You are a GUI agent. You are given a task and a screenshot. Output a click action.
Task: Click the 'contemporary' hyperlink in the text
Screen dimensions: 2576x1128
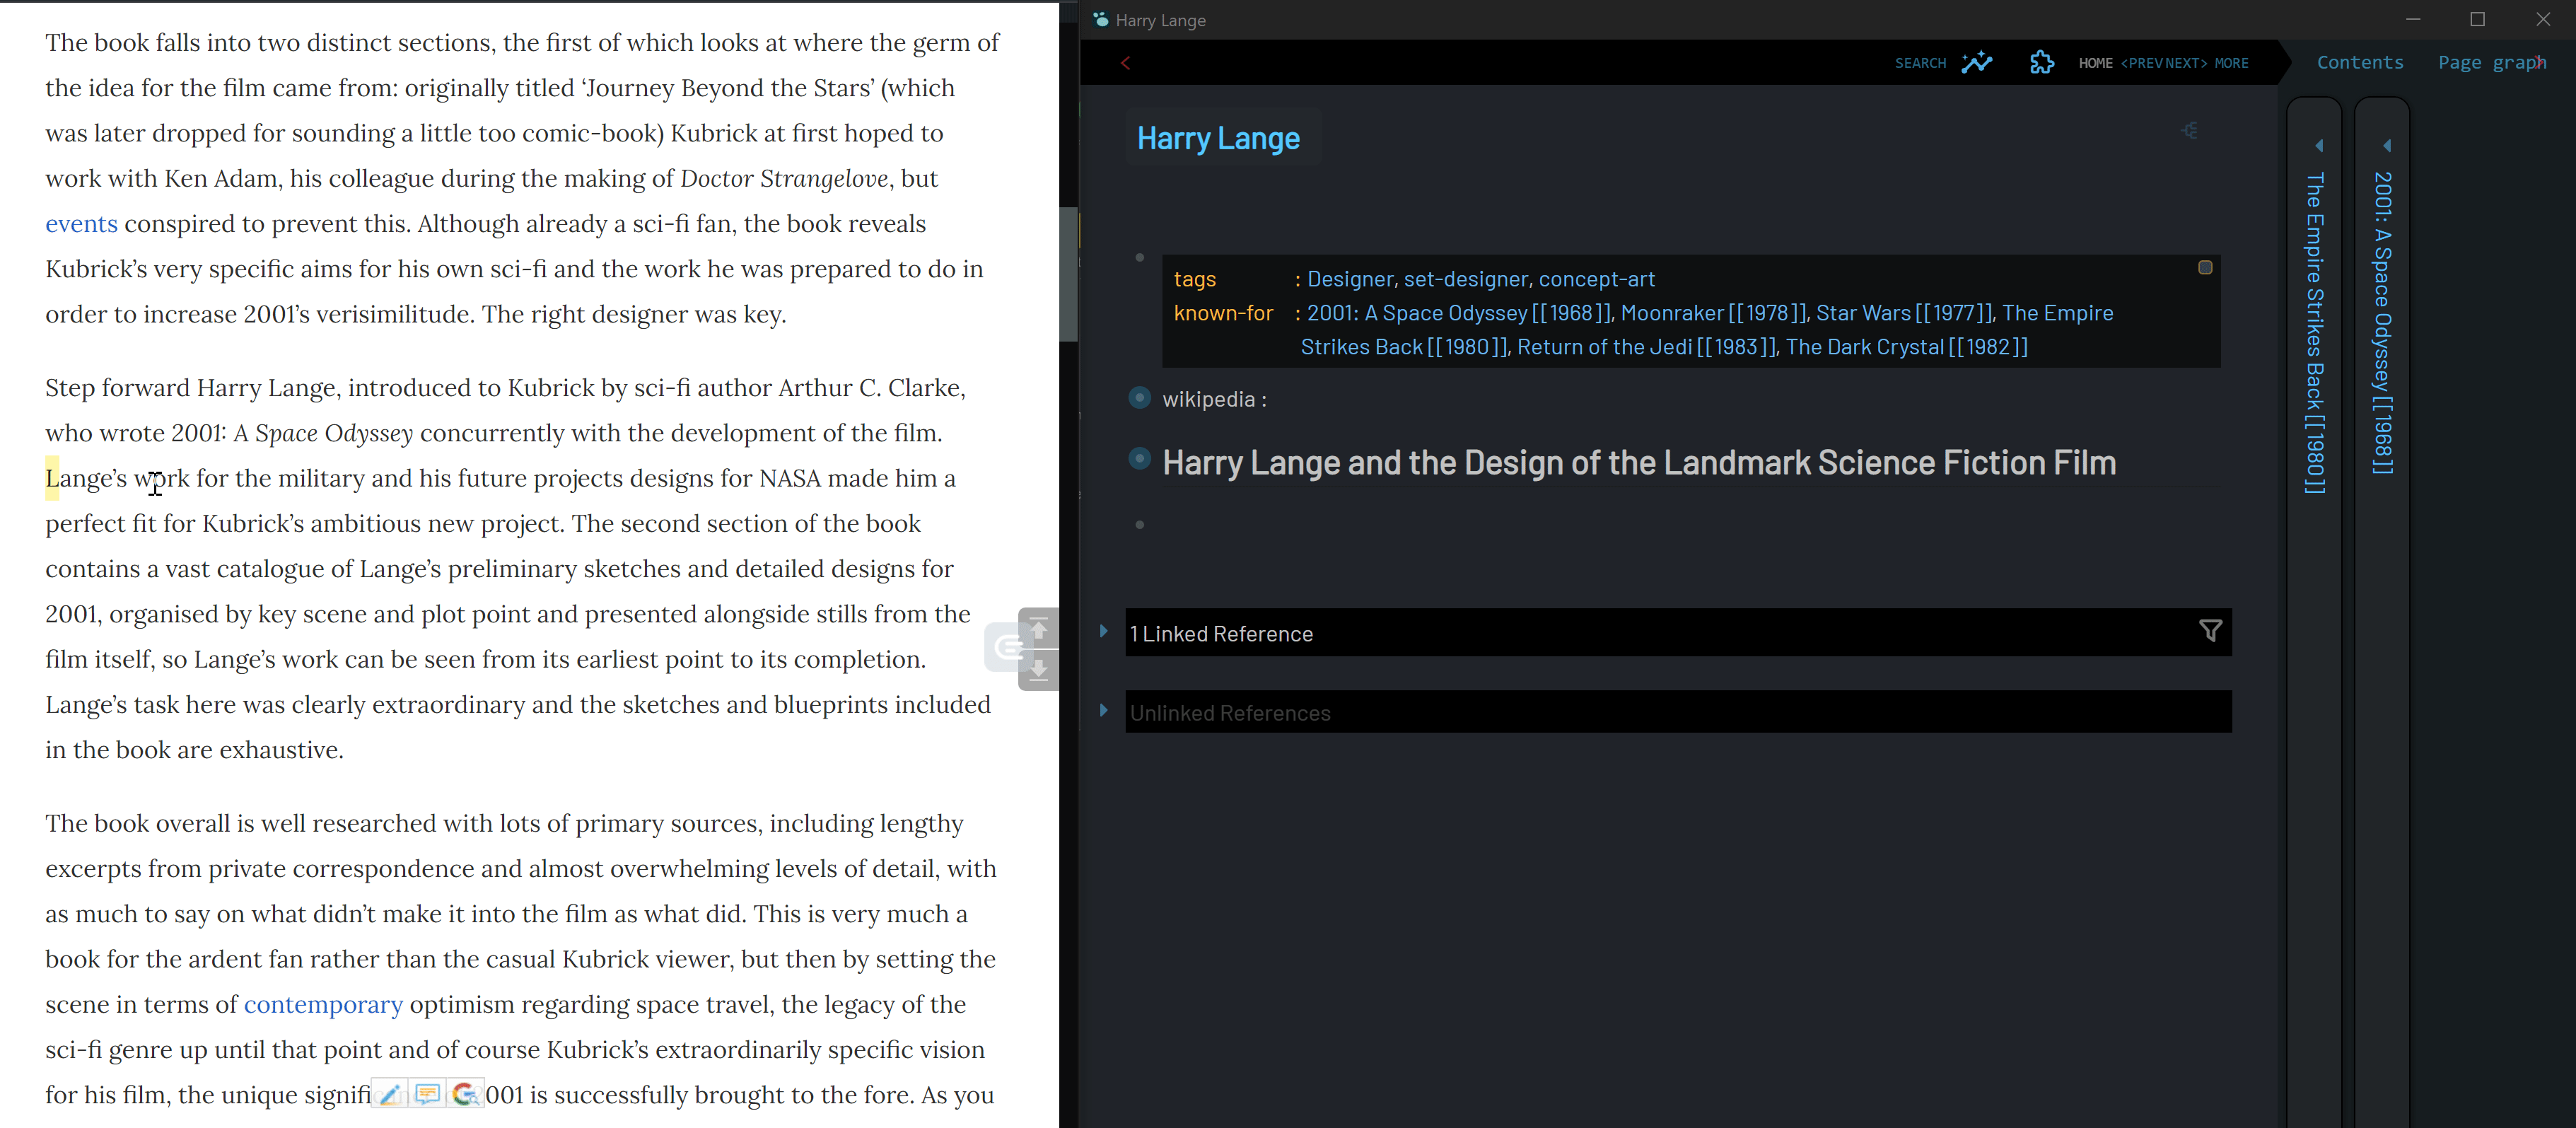[325, 1004]
